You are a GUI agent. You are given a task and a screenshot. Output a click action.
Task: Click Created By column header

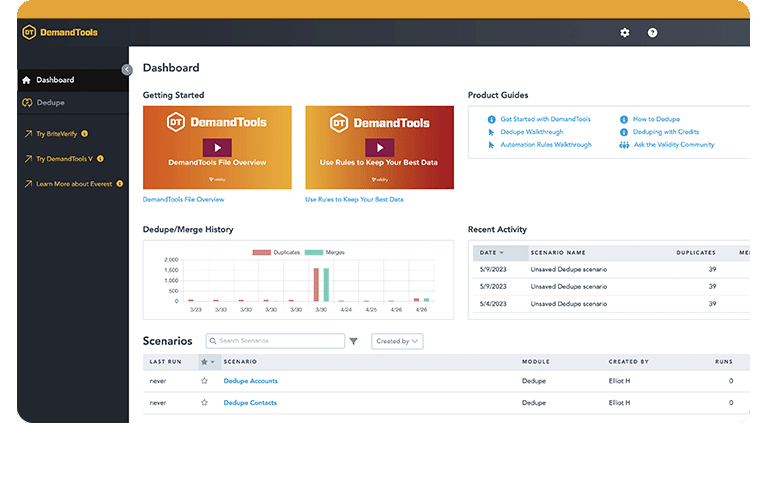[629, 362]
